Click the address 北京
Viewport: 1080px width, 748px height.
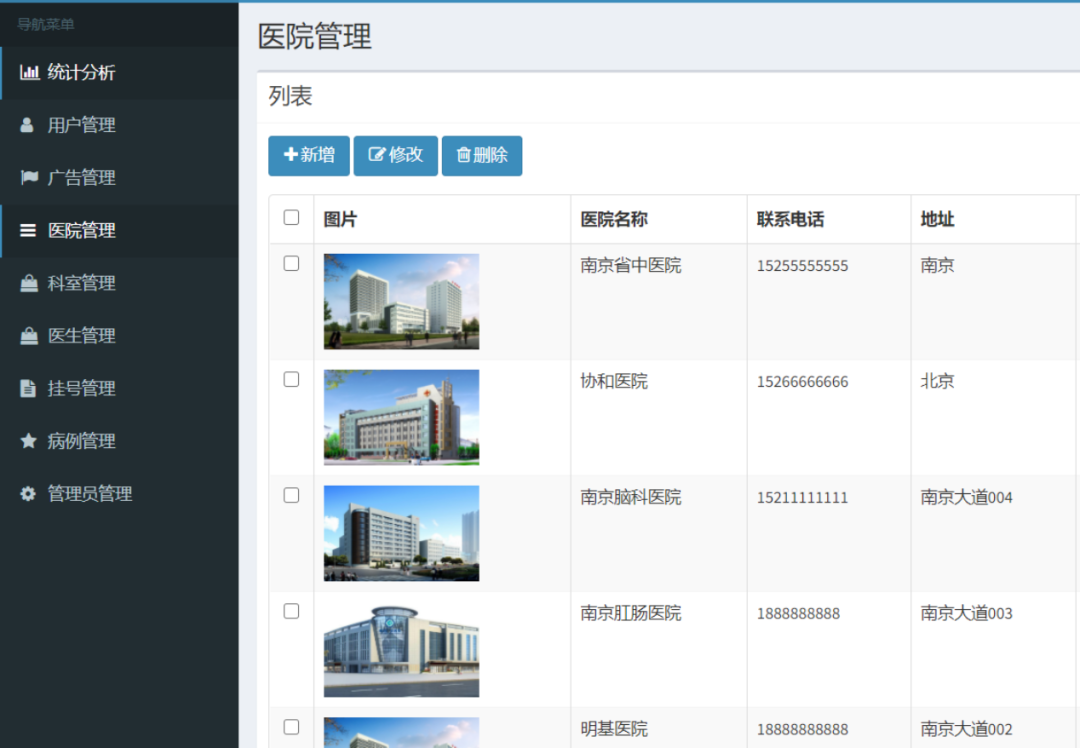tap(937, 382)
